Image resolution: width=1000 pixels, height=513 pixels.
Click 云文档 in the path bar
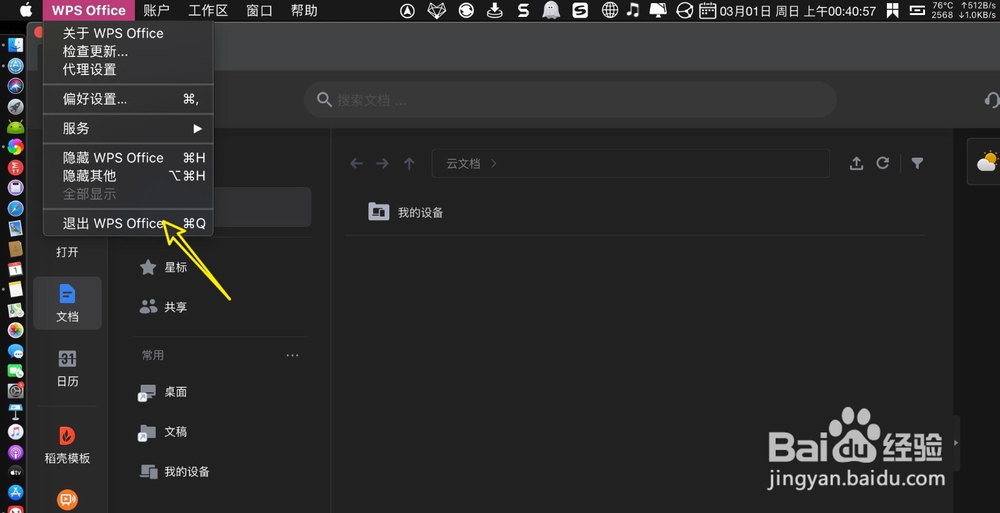click(x=463, y=163)
